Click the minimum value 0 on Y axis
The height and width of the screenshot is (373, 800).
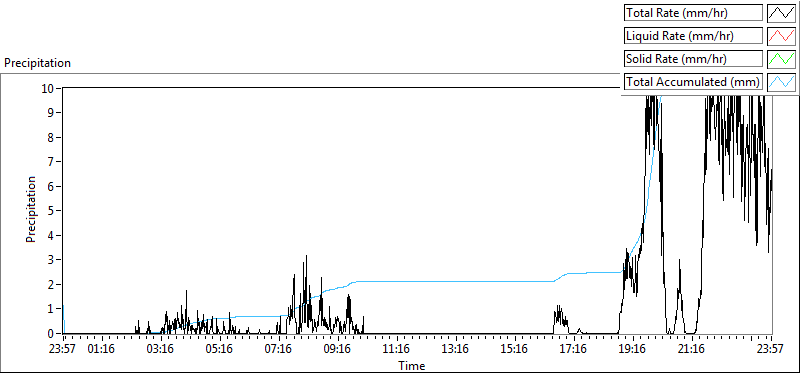(x=52, y=334)
